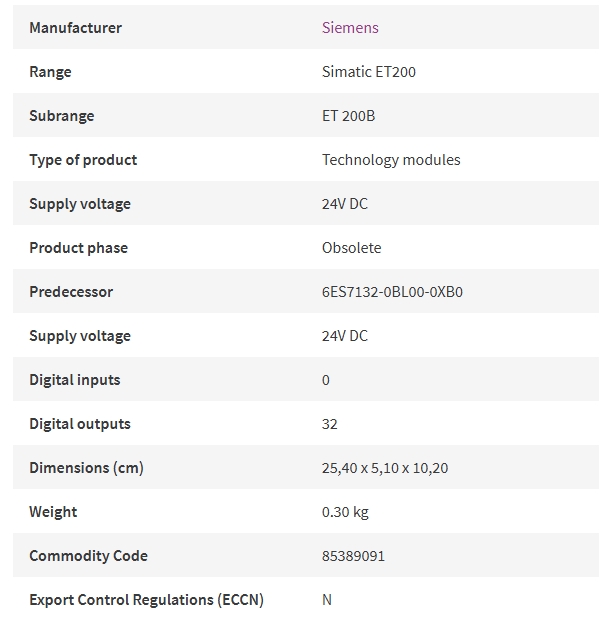Click the Range label
Viewport: 609px width, 617px height.
(50, 72)
